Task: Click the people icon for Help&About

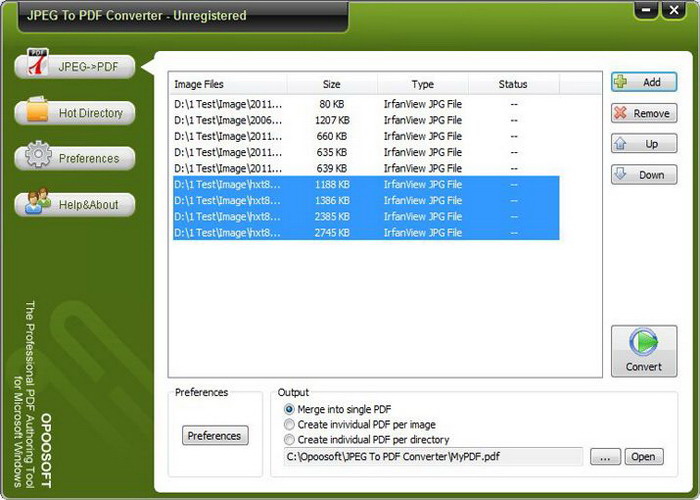Action: tap(38, 200)
